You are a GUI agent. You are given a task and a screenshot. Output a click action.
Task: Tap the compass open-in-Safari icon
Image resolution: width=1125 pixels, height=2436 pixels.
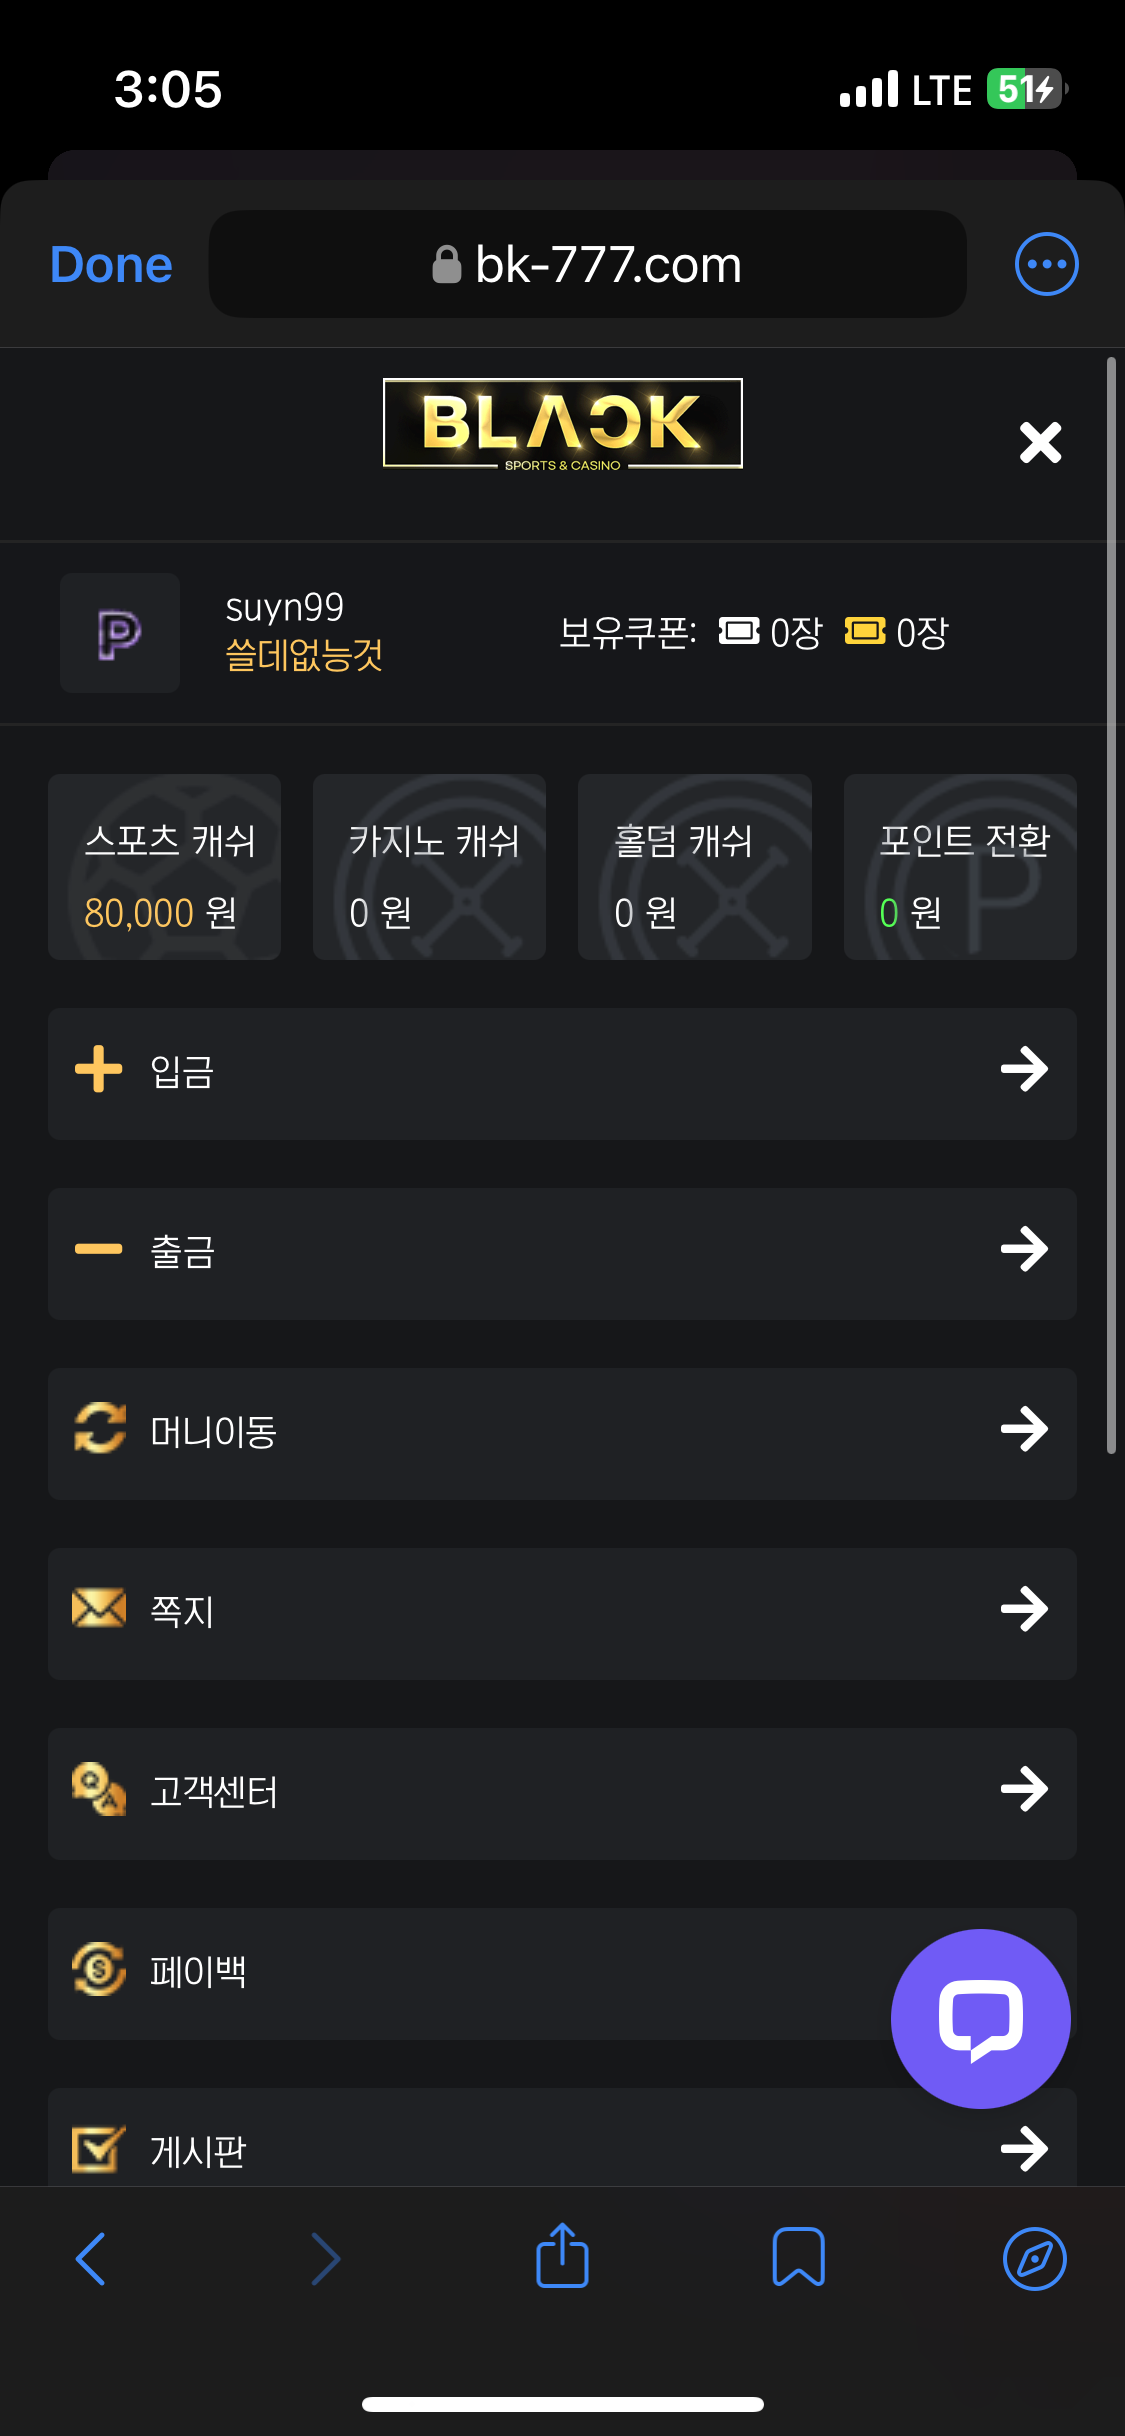pos(1034,2258)
